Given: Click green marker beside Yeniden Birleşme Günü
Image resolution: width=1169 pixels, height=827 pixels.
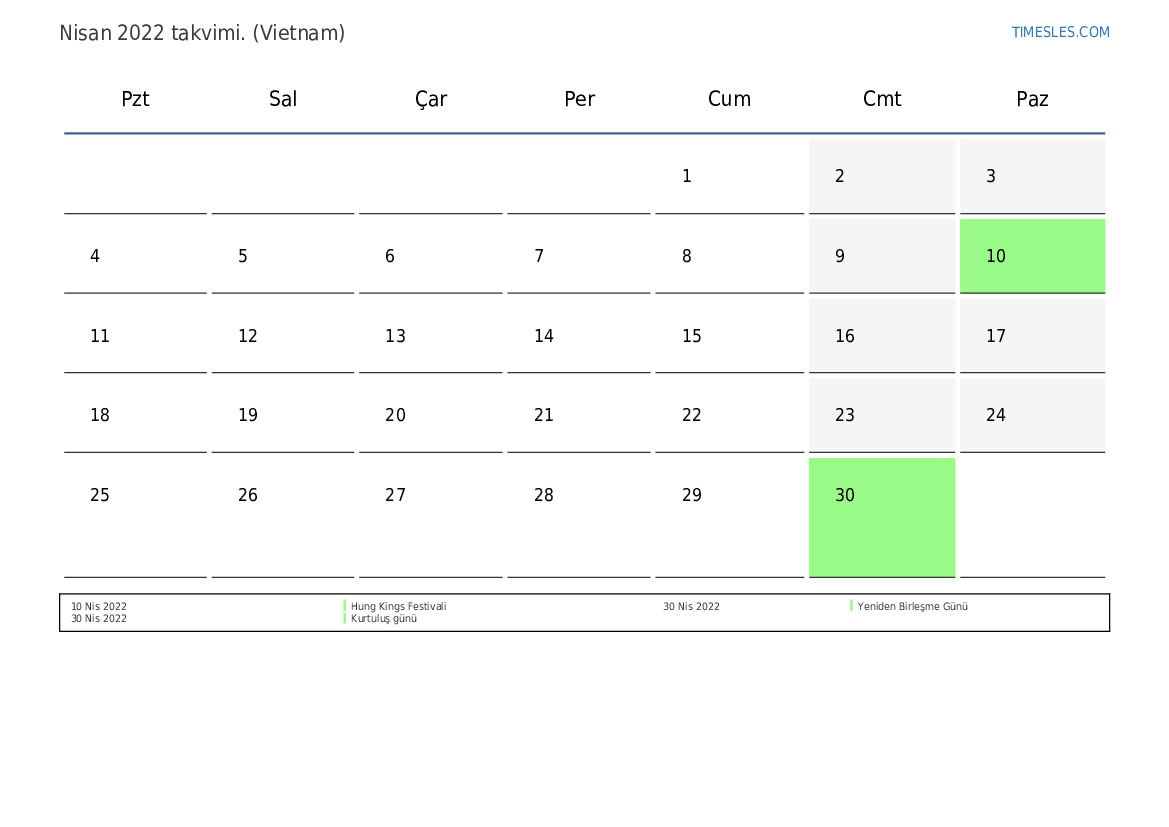Looking at the screenshot, I should (x=851, y=606).
